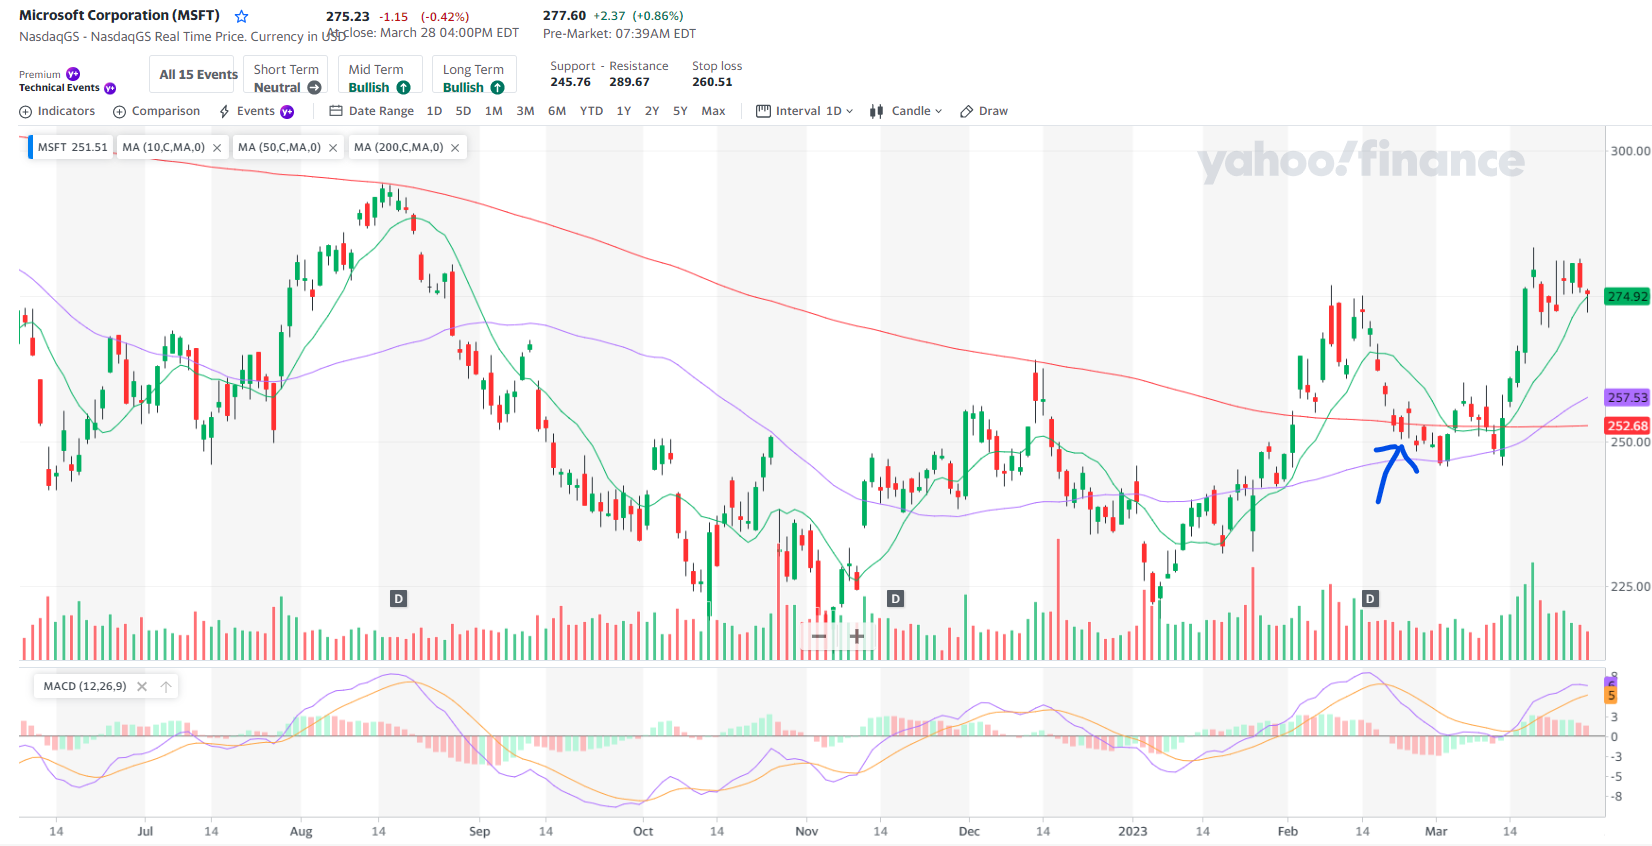1652x846 pixels.
Task: Select the 5D date range
Action: [x=463, y=111]
